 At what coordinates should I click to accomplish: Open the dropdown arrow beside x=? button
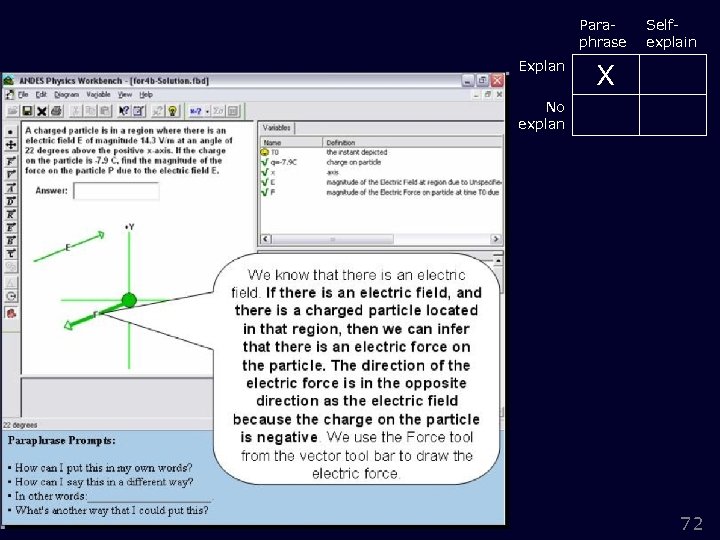[208, 111]
